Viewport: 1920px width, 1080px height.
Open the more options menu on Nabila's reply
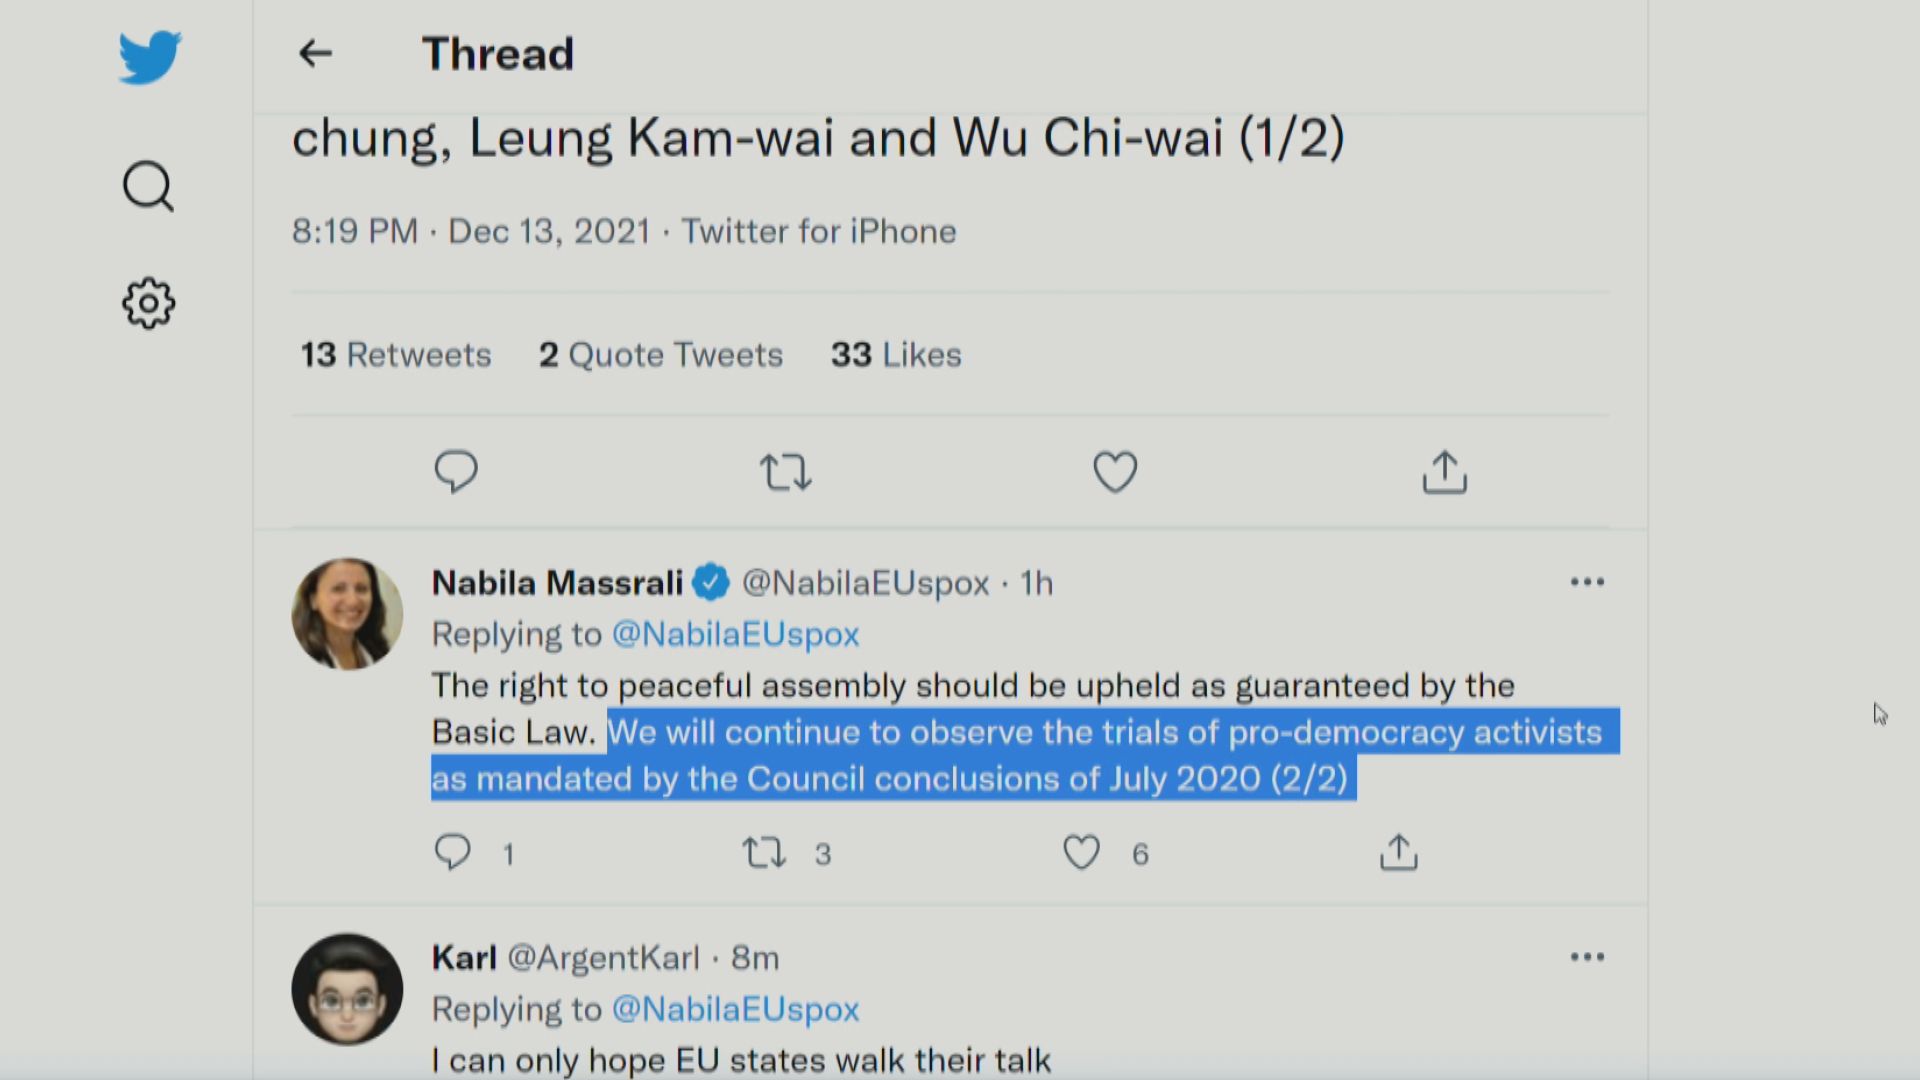(1588, 581)
